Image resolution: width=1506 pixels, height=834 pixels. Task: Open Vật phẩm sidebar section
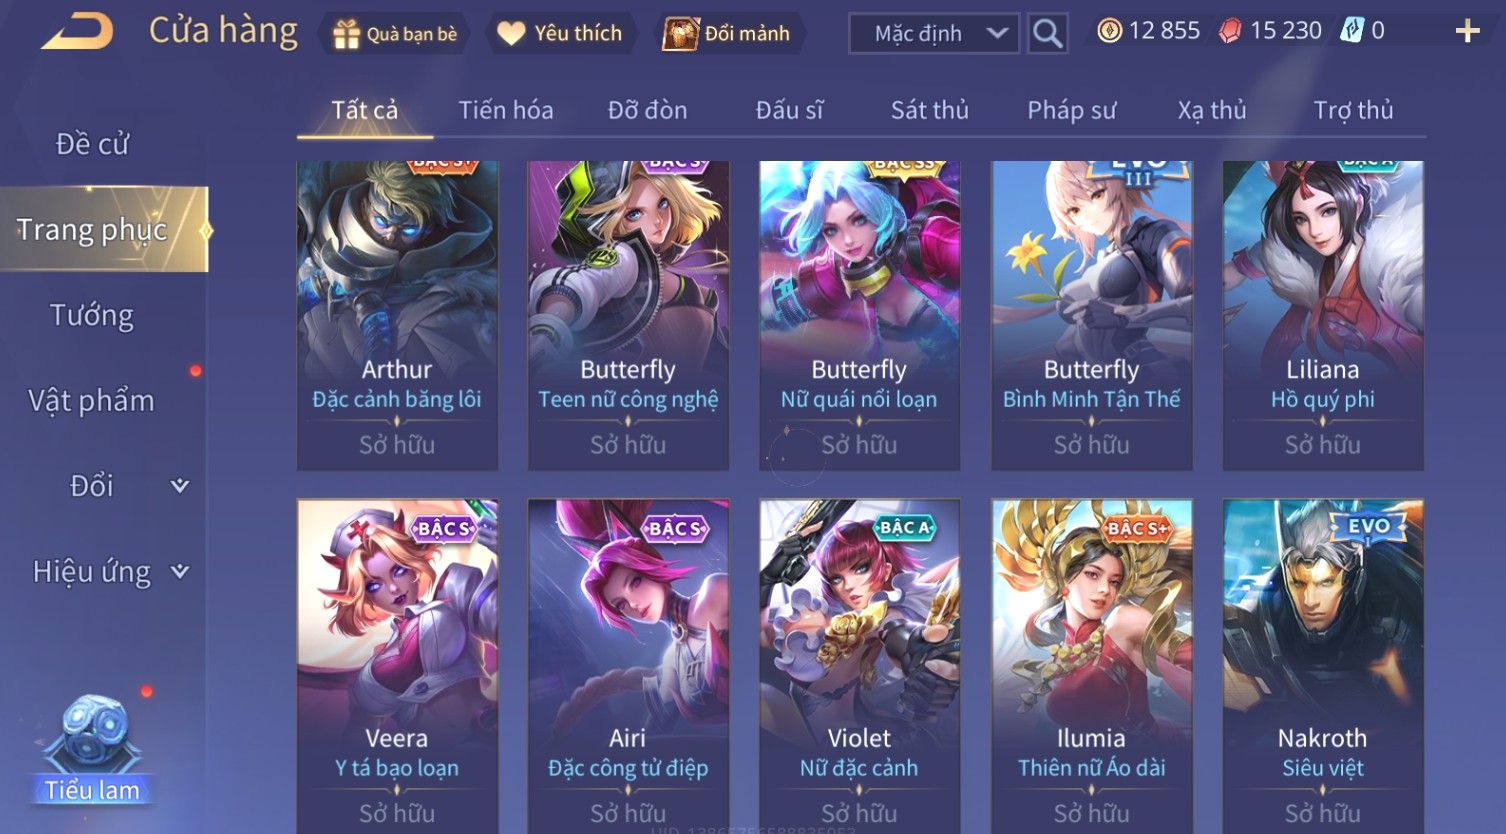[92, 401]
